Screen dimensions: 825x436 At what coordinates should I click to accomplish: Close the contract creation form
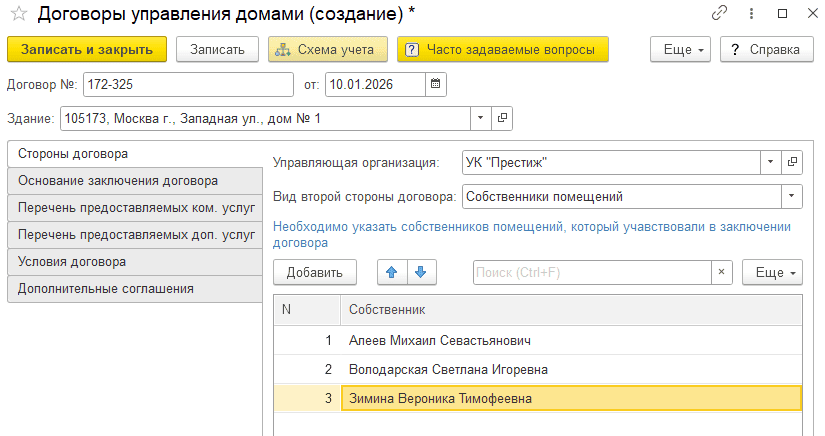813,14
